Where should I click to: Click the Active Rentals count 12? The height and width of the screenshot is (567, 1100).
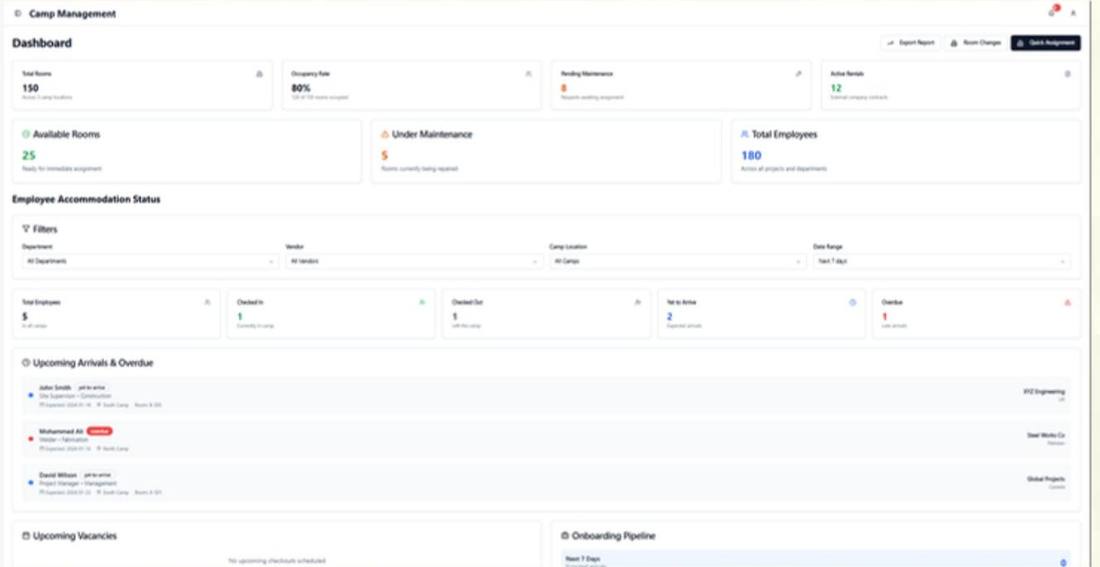[x=836, y=88]
